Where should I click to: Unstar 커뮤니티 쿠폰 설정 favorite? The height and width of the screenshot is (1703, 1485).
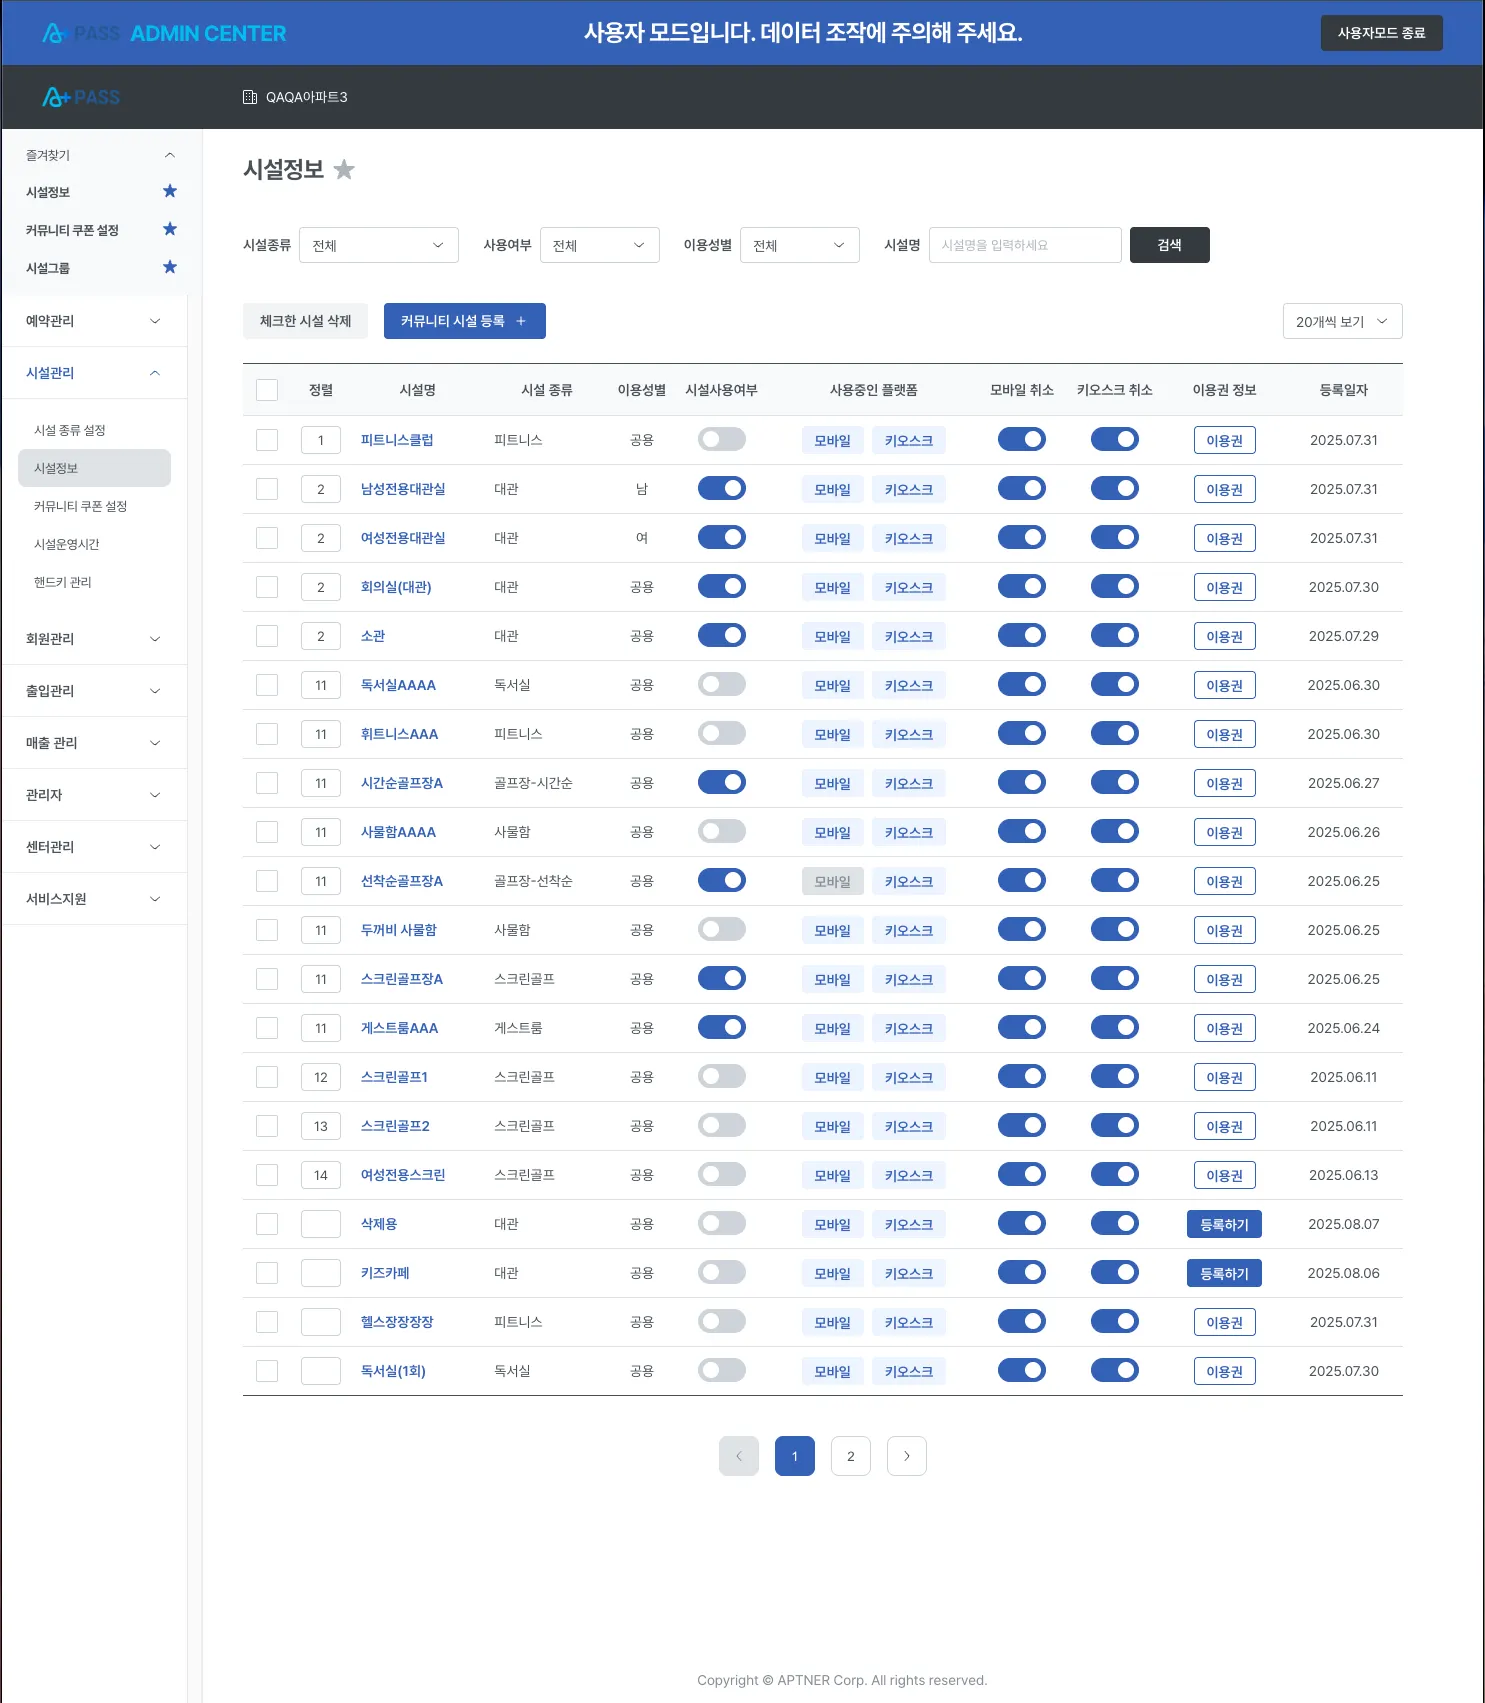coord(170,229)
